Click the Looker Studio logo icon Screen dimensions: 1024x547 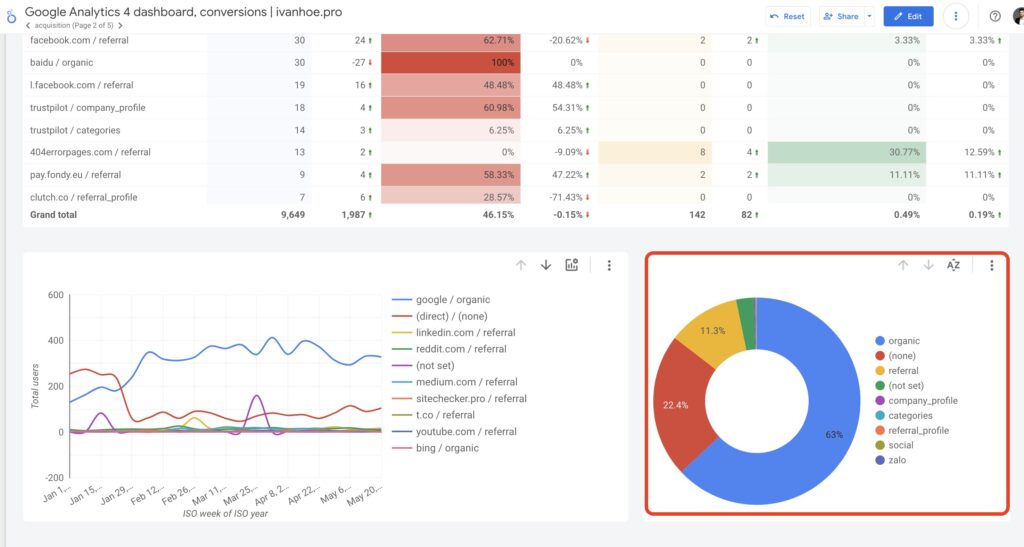tap(10, 17)
